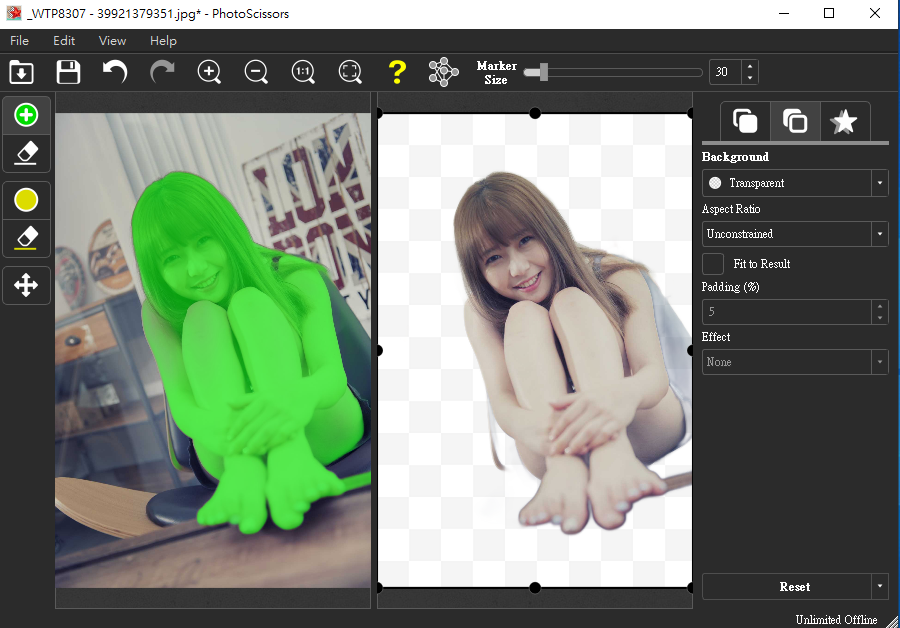Open the File menu
Screen dimensions: 900x628
click(x=19, y=41)
